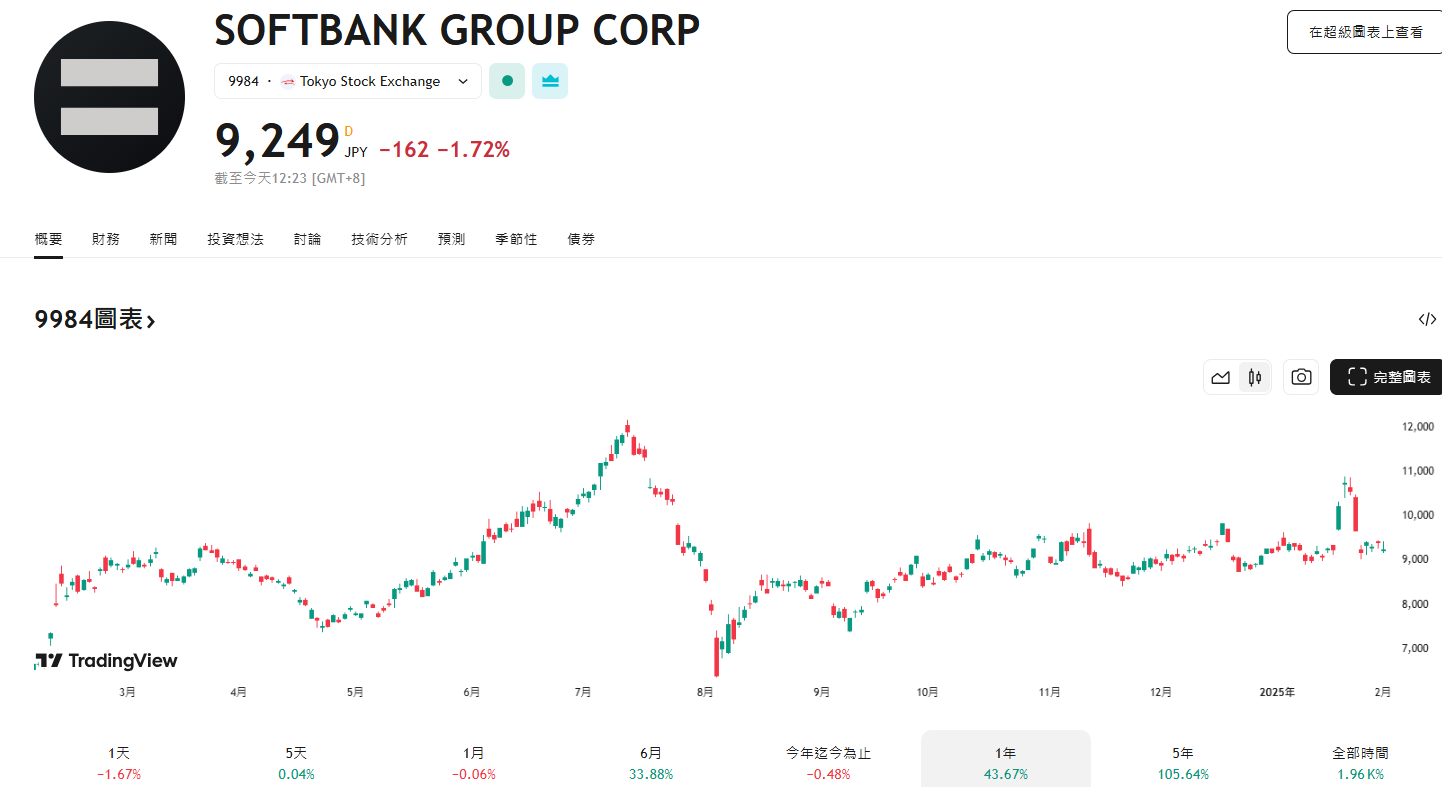The width and height of the screenshot is (1442, 787).
Task: Open the embed code </> icon
Action: pyautogui.click(x=1428, y=318)
